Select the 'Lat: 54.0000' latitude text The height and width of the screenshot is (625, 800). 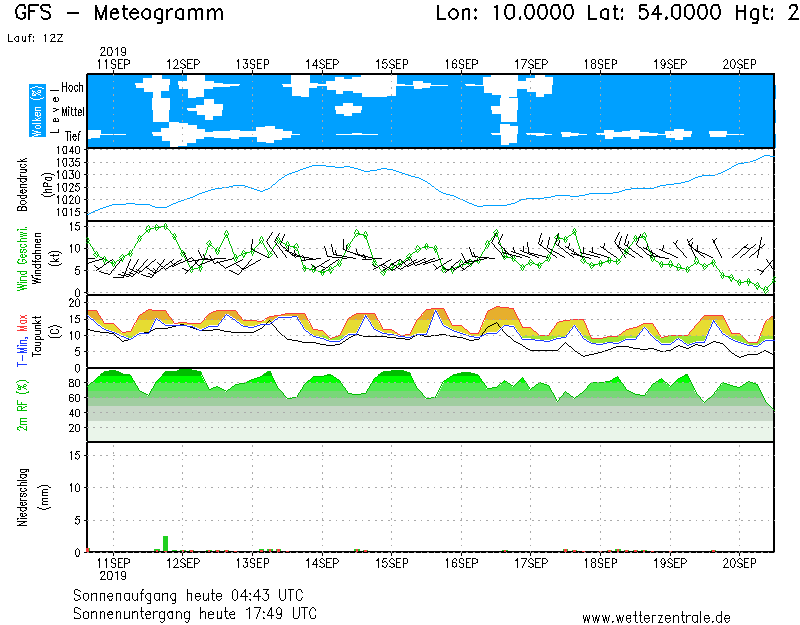[x=654, y=13]
